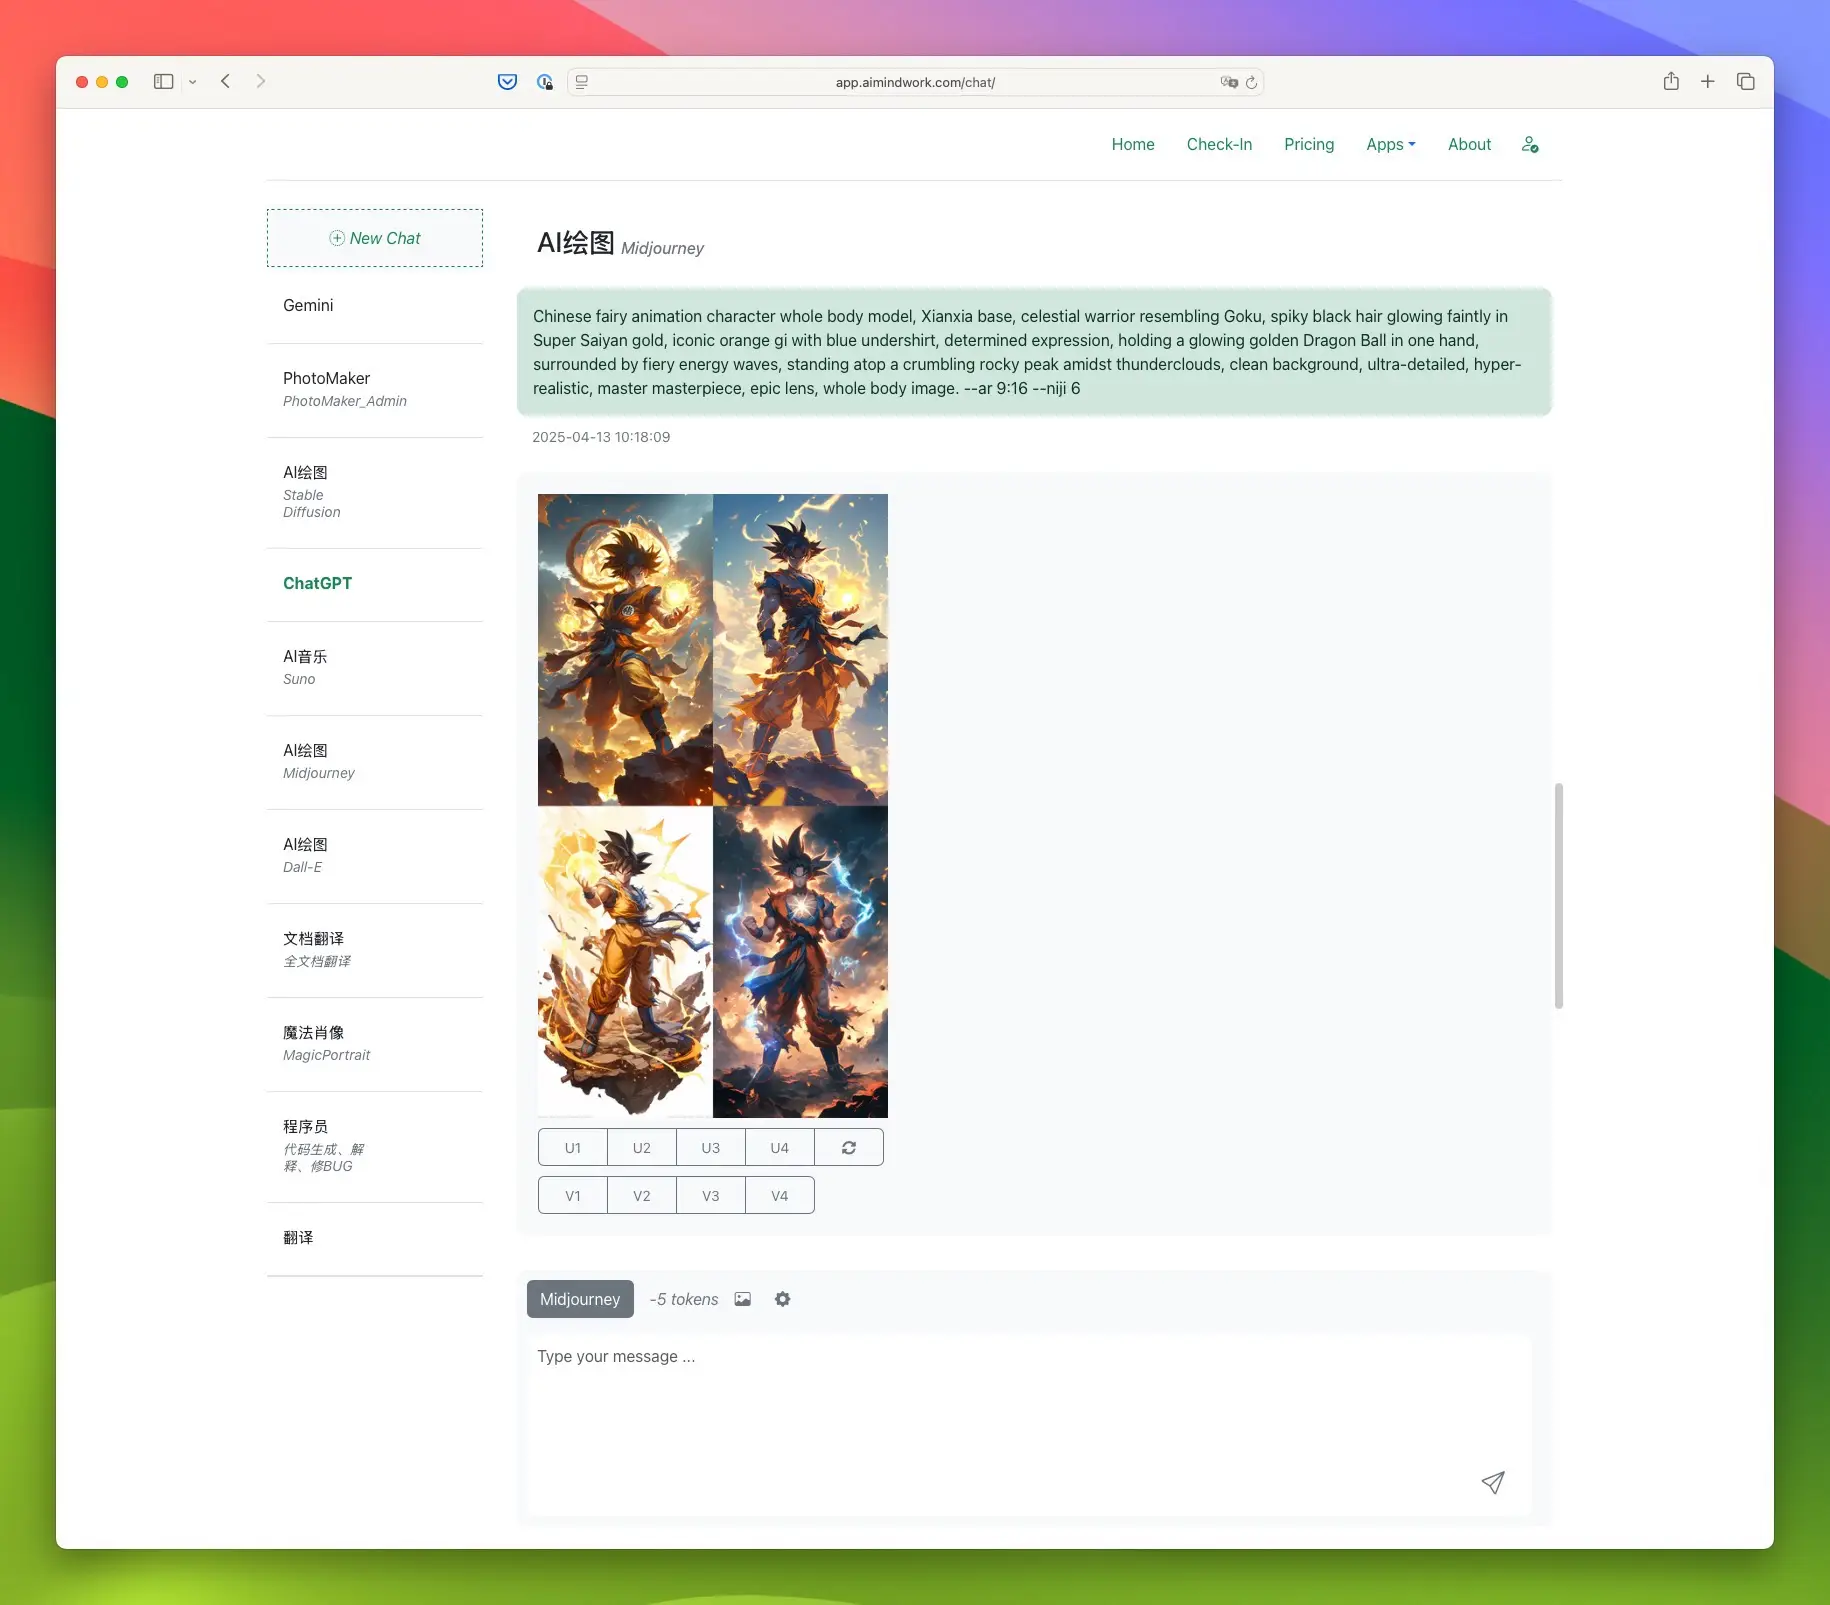Reload the page using the address bar icon

(x=1251, y=83)
